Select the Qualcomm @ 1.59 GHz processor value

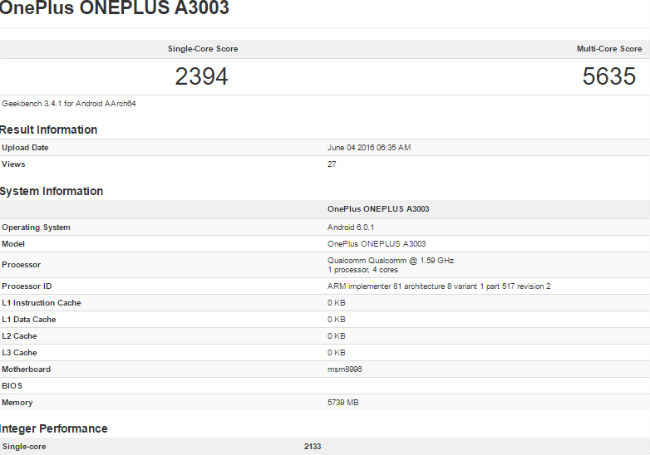point(391,260)
